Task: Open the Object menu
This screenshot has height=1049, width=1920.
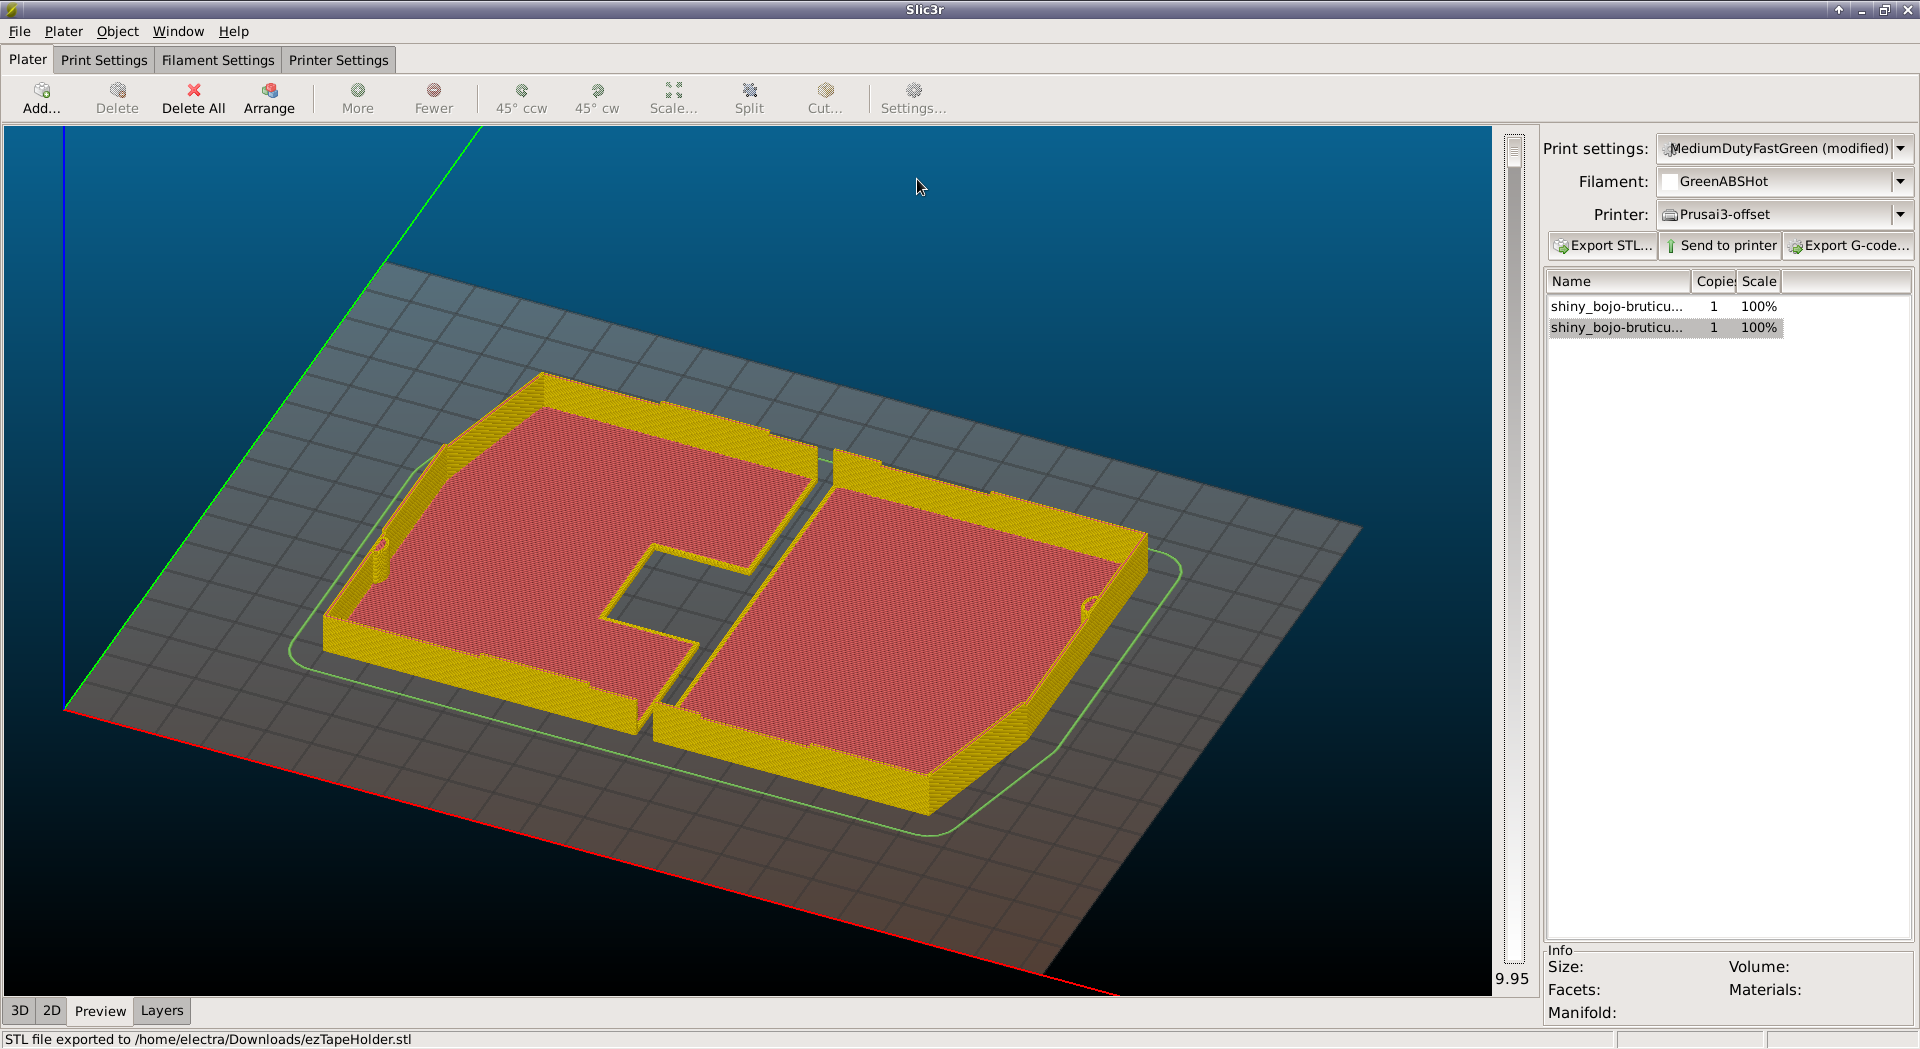Action: click(x=117, y=31)
